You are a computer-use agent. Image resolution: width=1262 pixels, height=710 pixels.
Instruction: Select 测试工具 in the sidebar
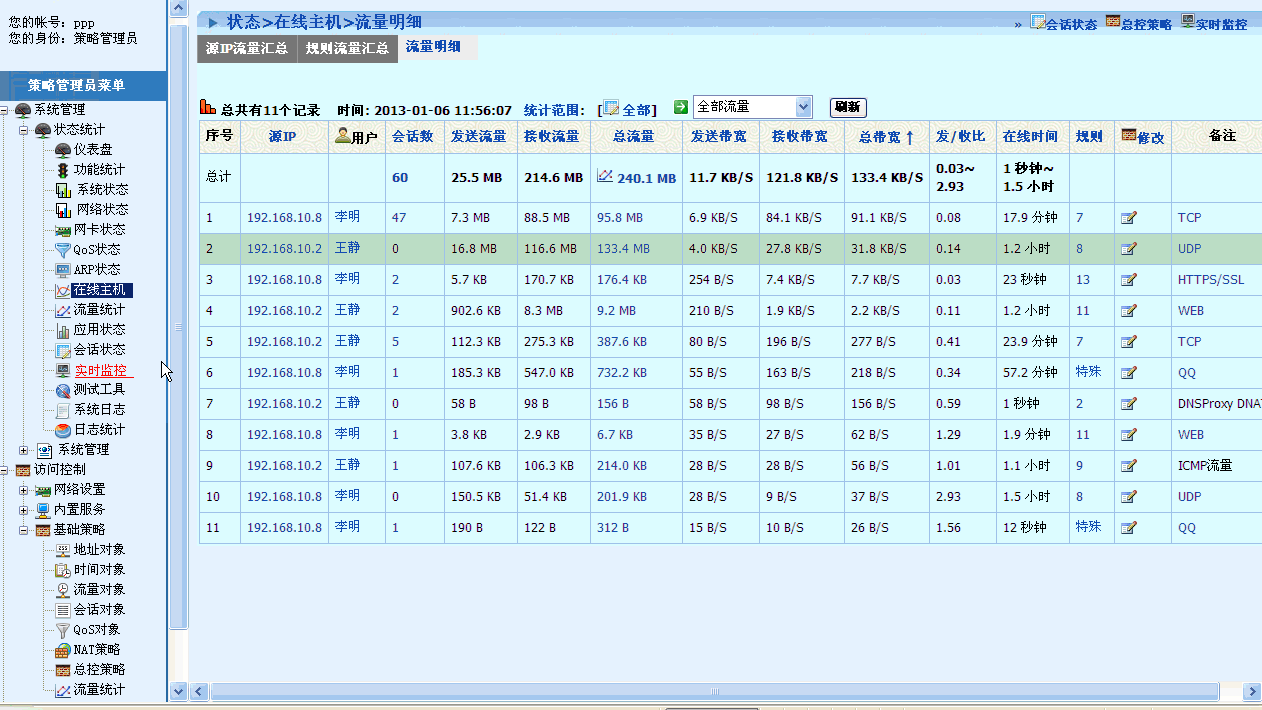pyautogui.click(x=99, y=389)
